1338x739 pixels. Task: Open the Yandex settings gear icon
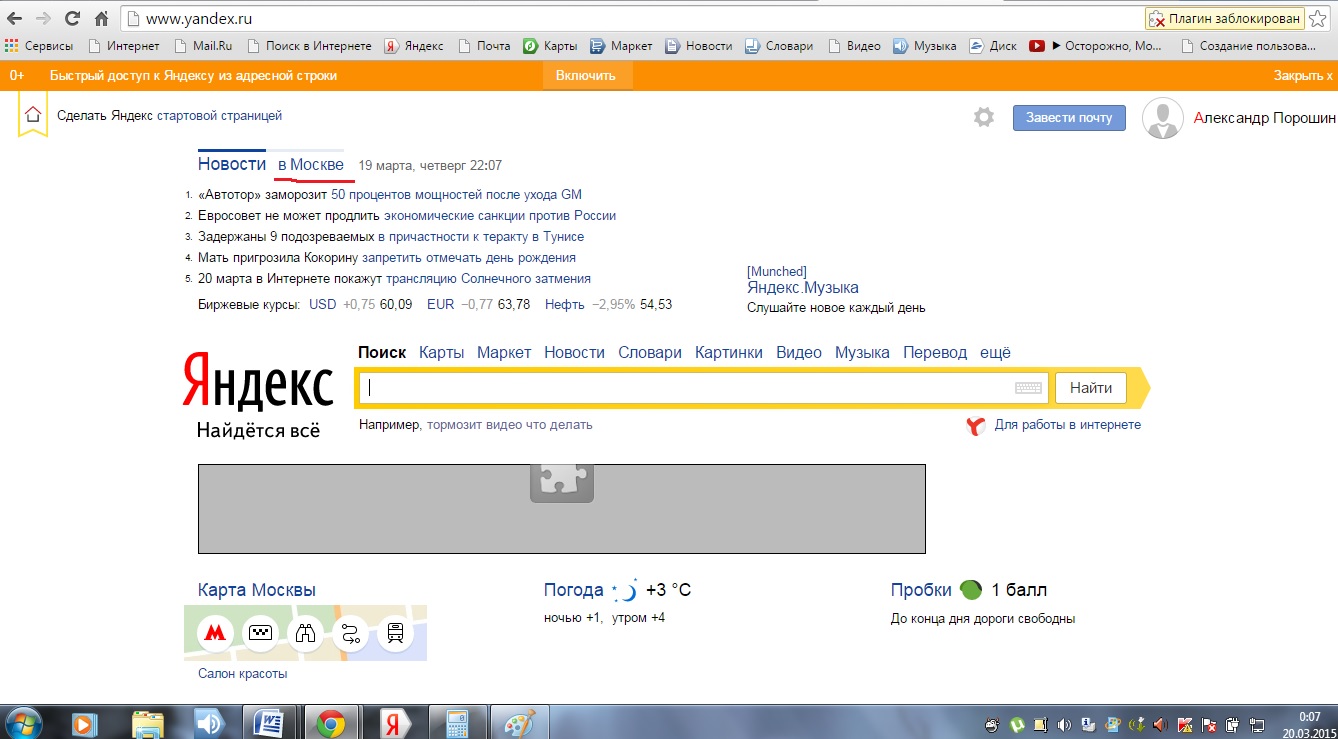tap(984, 118)
